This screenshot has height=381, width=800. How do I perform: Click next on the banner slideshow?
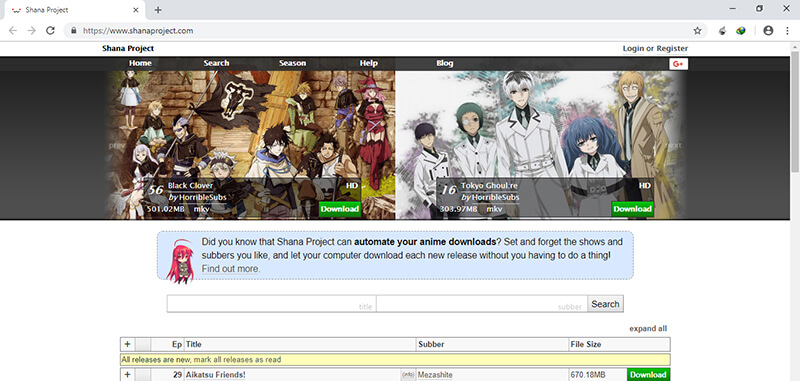pos(673,145)
